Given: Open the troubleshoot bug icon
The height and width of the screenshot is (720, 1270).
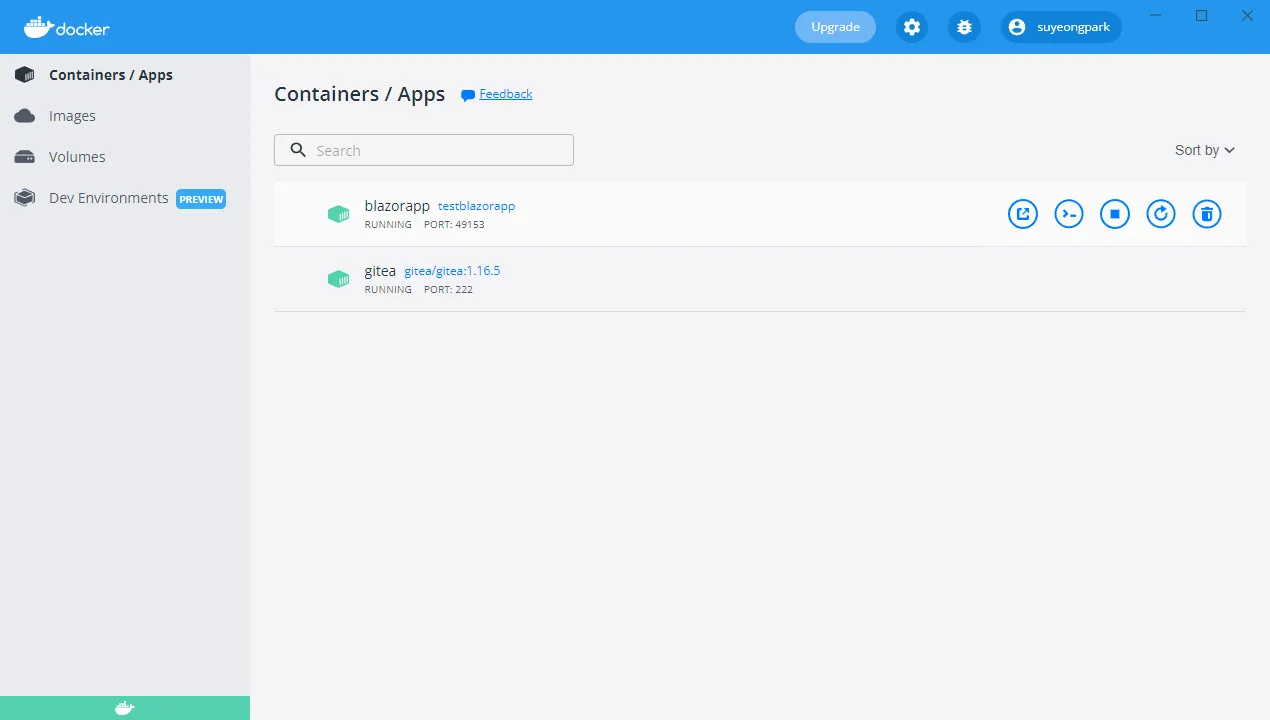Looking at the screenshot, I should pyautogui.click(x=964, y=27).
